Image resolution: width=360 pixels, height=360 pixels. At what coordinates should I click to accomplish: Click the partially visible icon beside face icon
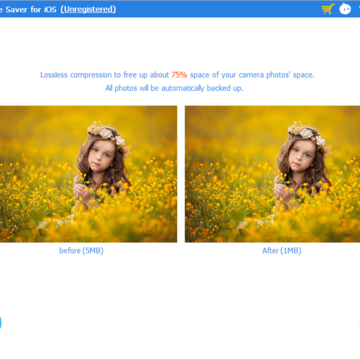pyautogui.click(x=359, y=9)
